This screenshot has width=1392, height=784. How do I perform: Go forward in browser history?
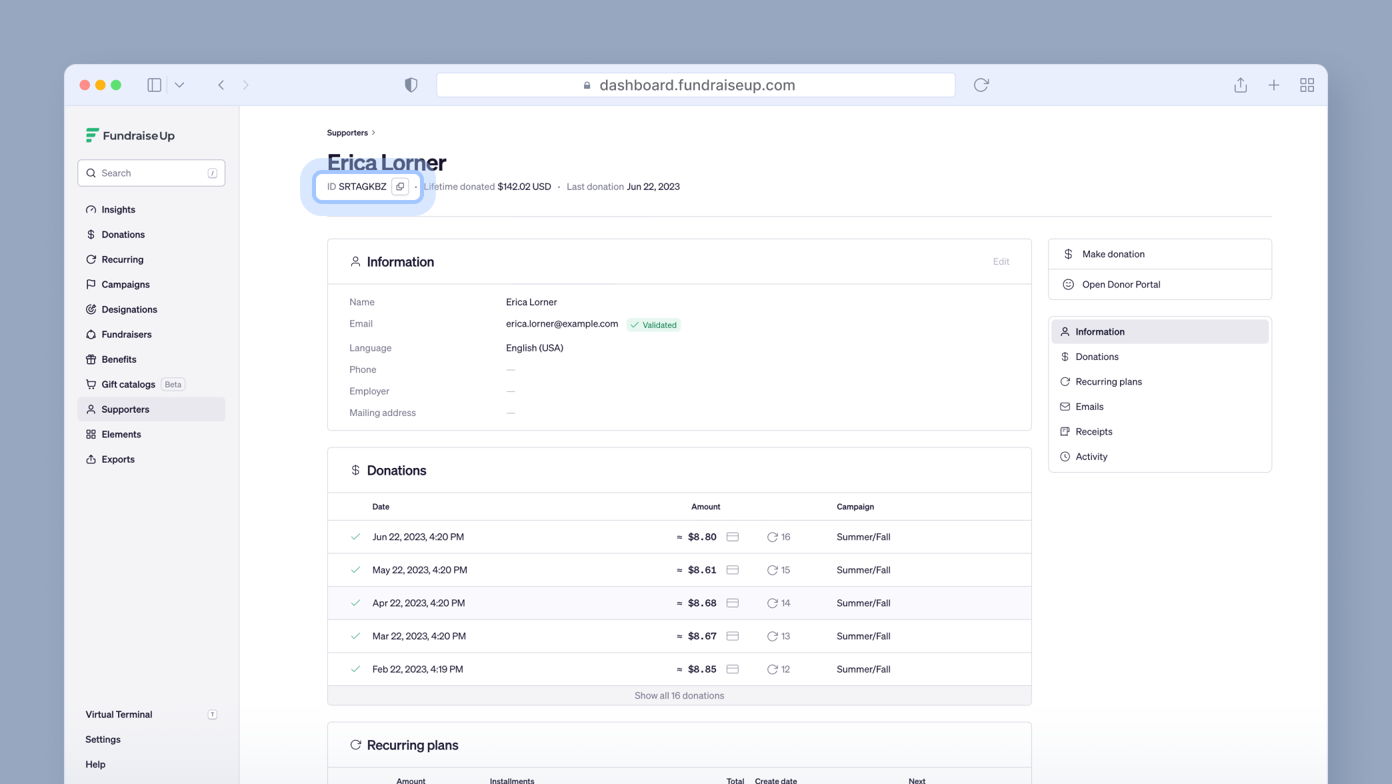click(246, 85)
